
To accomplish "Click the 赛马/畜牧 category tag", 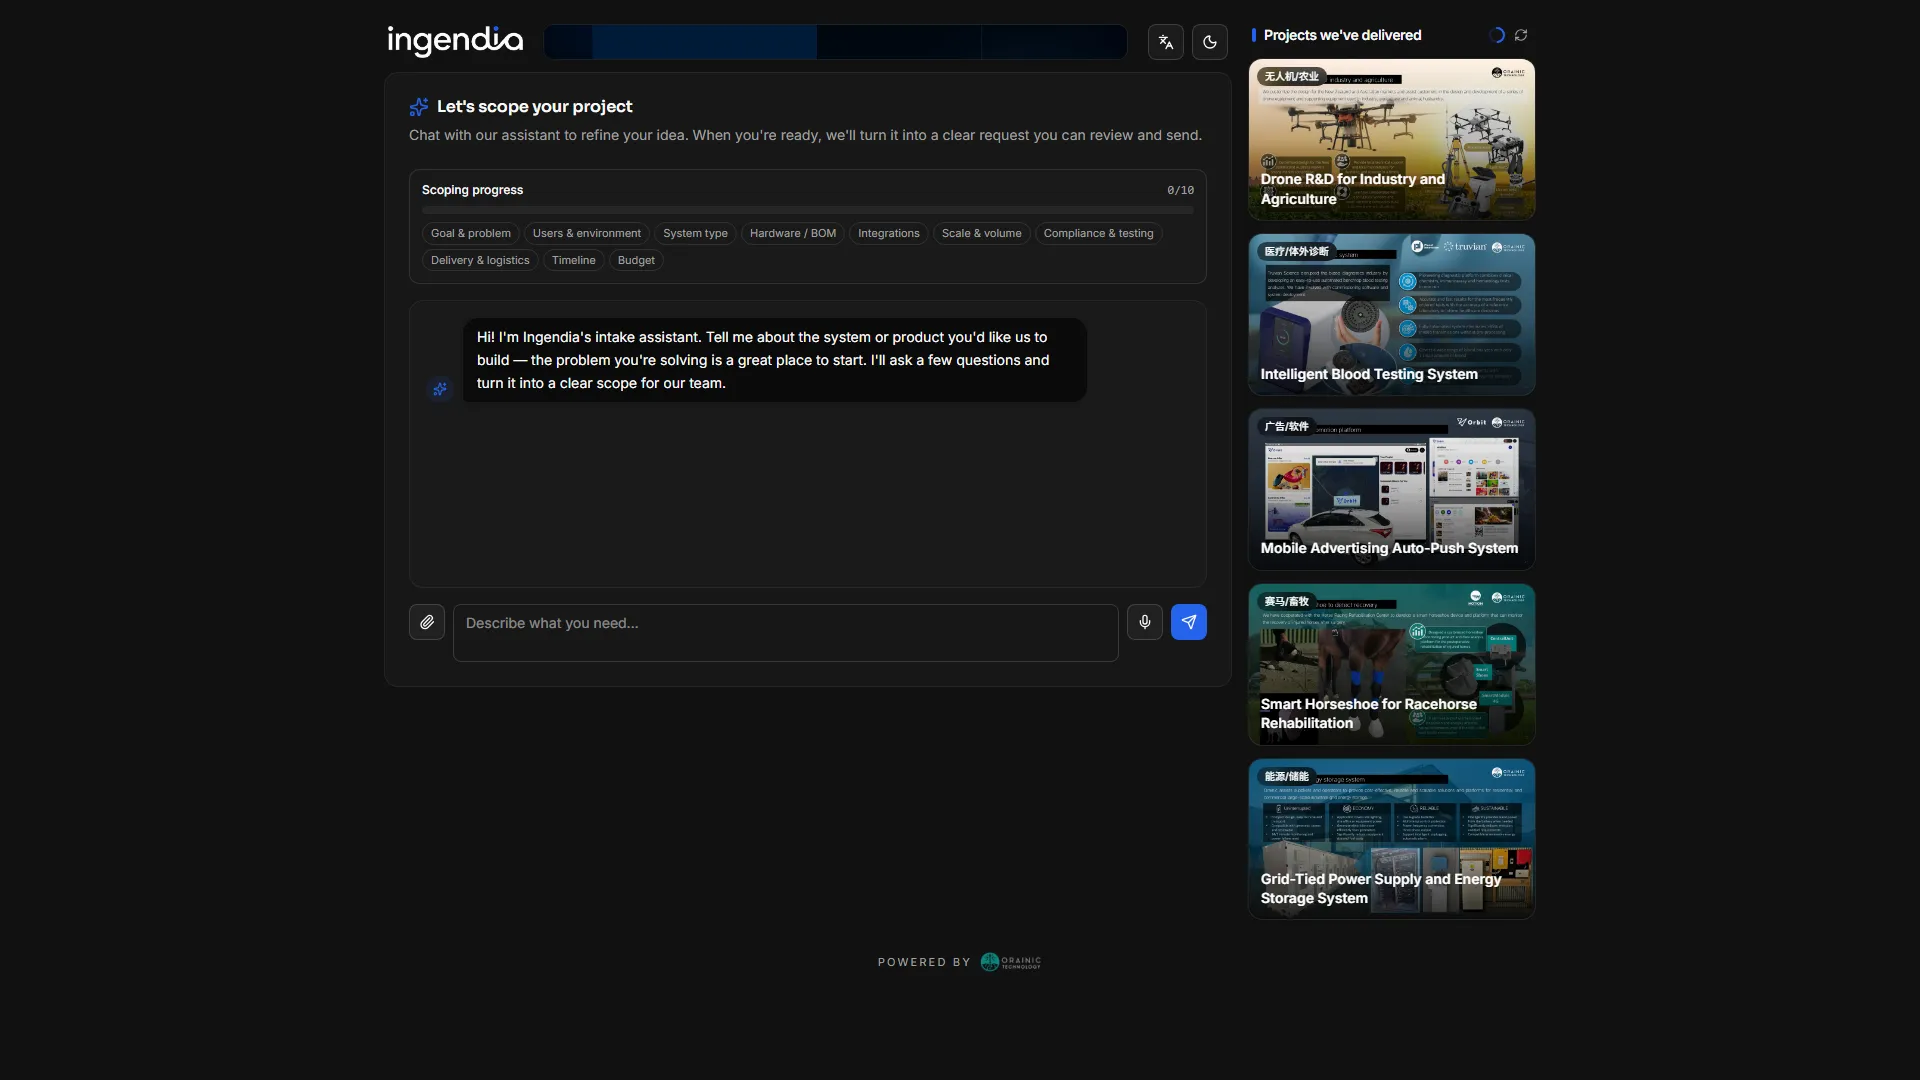I will click(1286, 601).
